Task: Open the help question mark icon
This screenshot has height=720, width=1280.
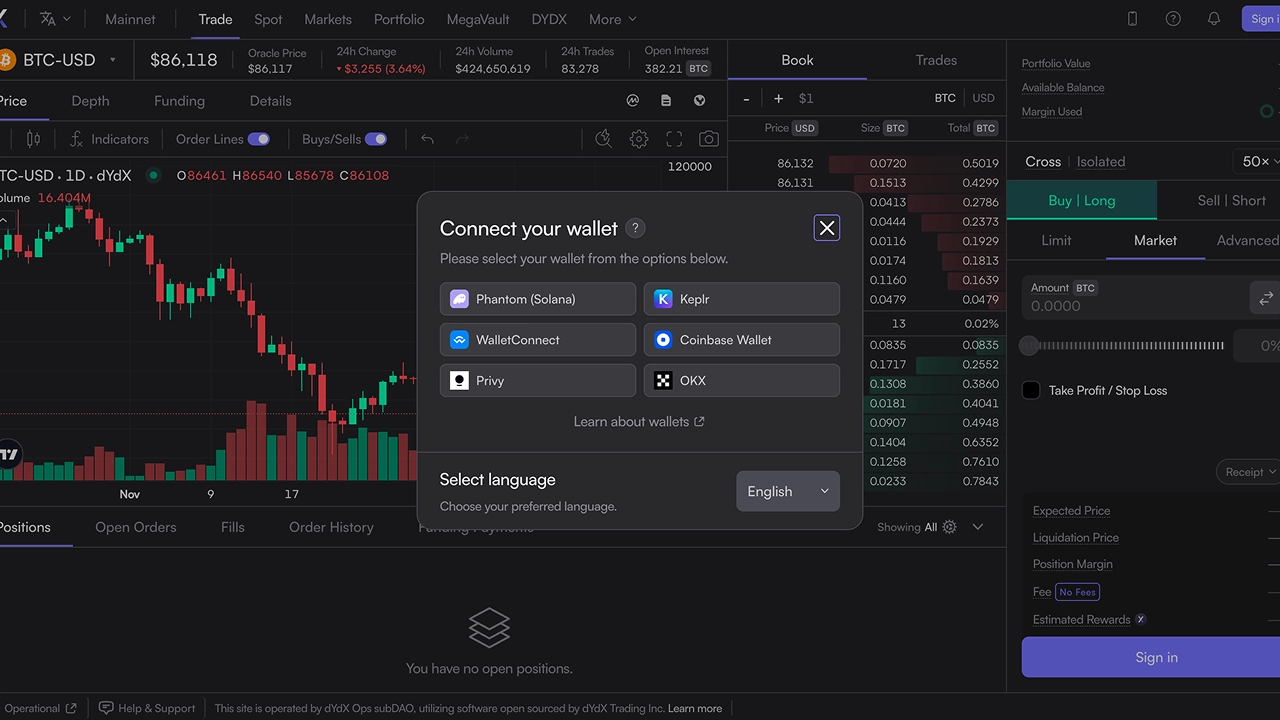Action: pos(1173,19)
